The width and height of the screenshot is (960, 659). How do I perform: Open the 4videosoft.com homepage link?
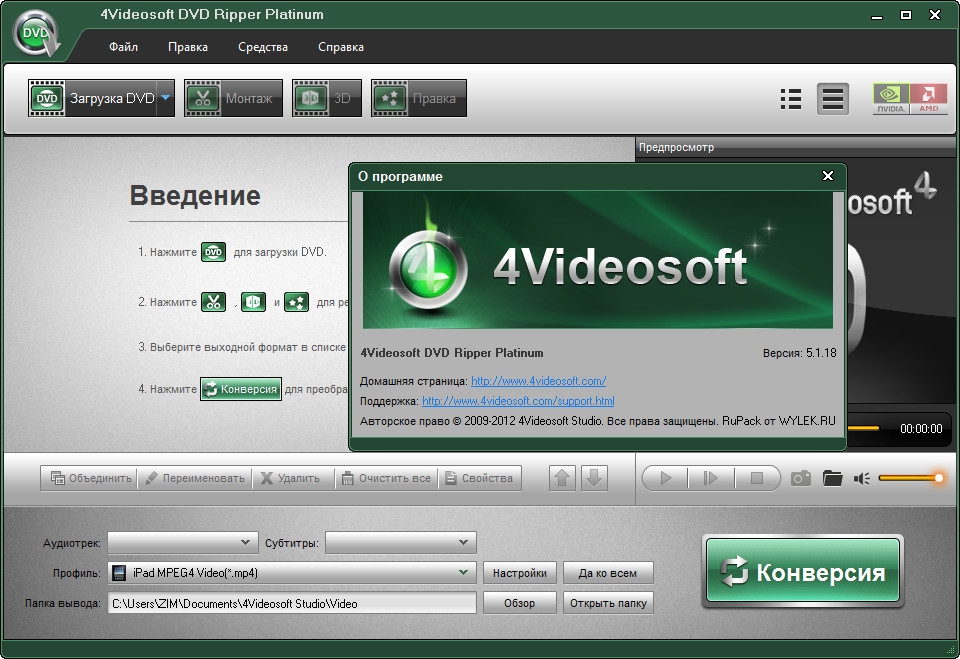tap(538, 381)
